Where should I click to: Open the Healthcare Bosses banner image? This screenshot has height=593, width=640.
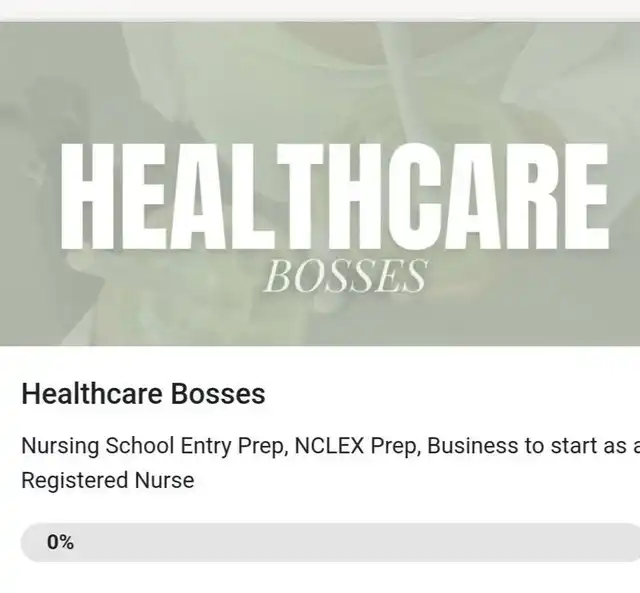(320, 184)
